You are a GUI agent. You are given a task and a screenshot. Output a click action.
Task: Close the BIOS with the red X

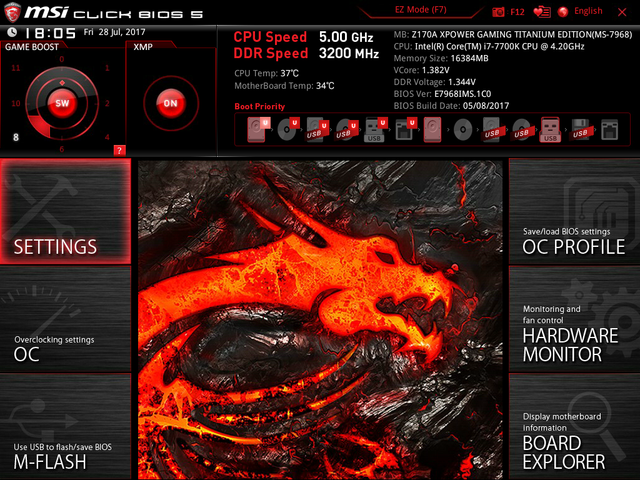coord(622,12)
